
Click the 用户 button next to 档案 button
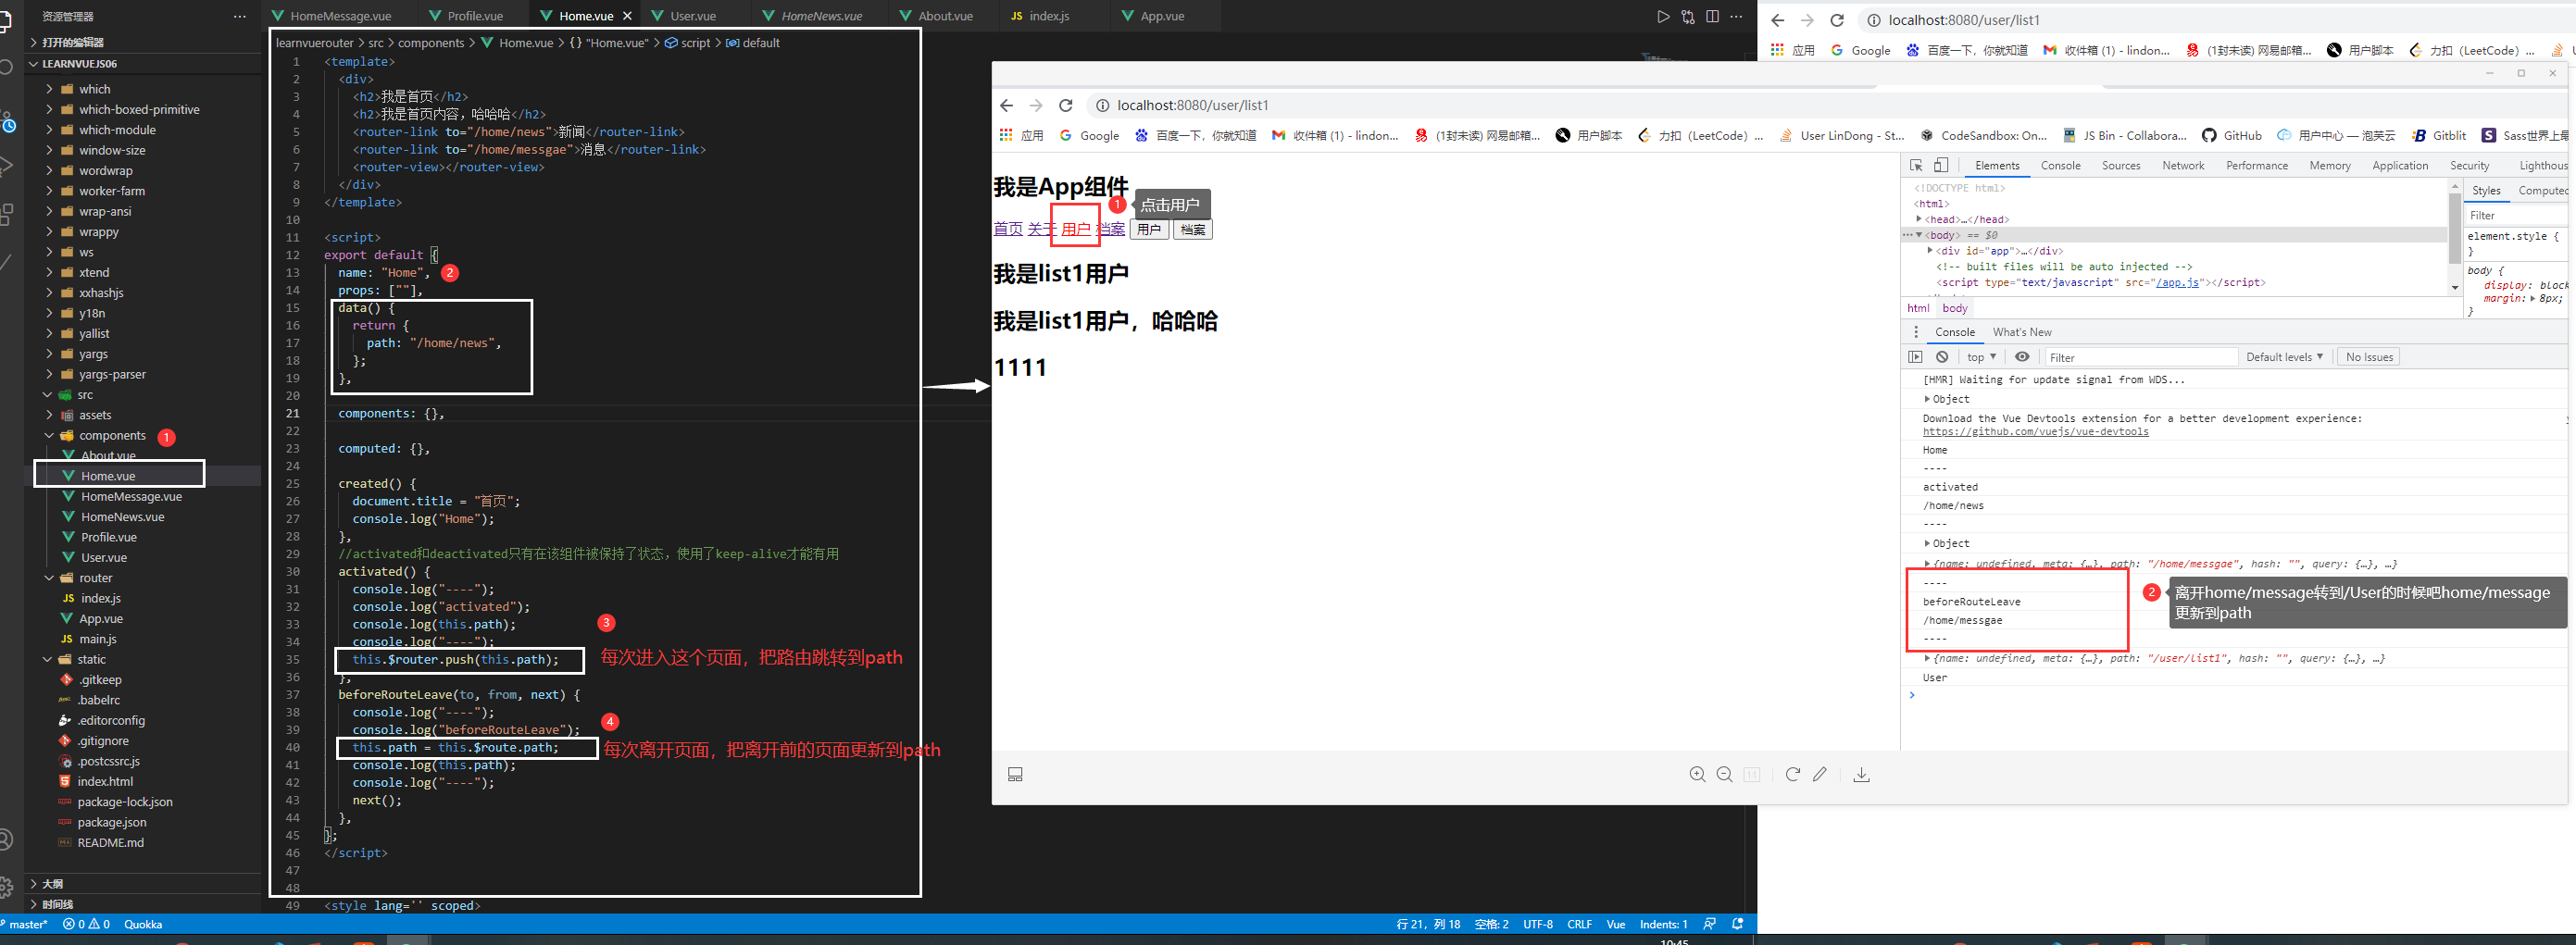pos(1150,229)
